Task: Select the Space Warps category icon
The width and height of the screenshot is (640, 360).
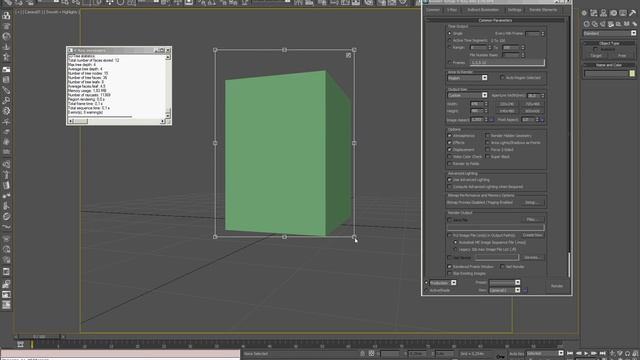Action: click(x=627, y=24)
